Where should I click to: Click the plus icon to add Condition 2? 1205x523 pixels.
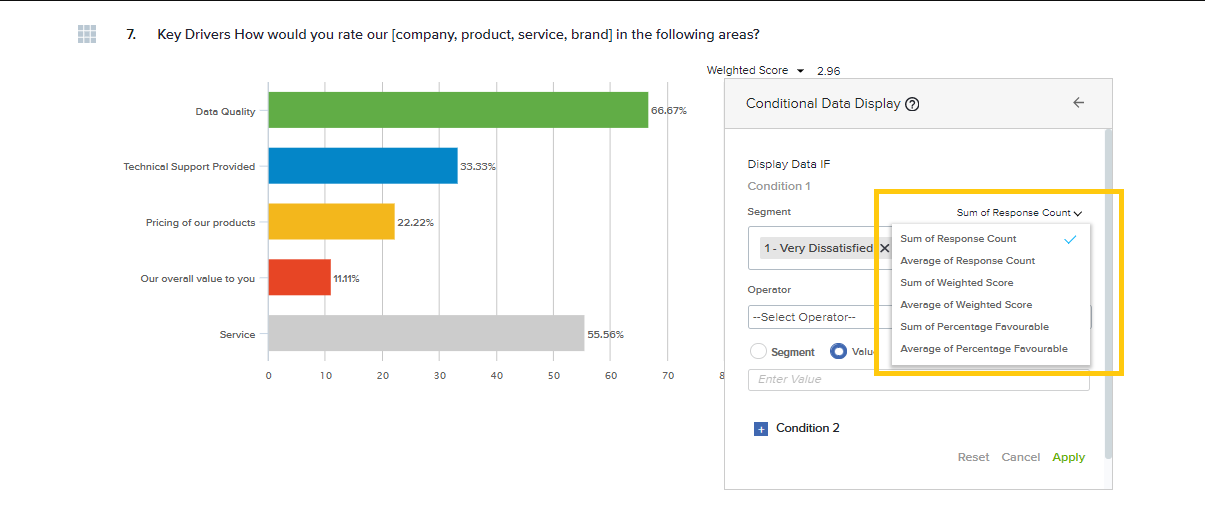(760, 429)
